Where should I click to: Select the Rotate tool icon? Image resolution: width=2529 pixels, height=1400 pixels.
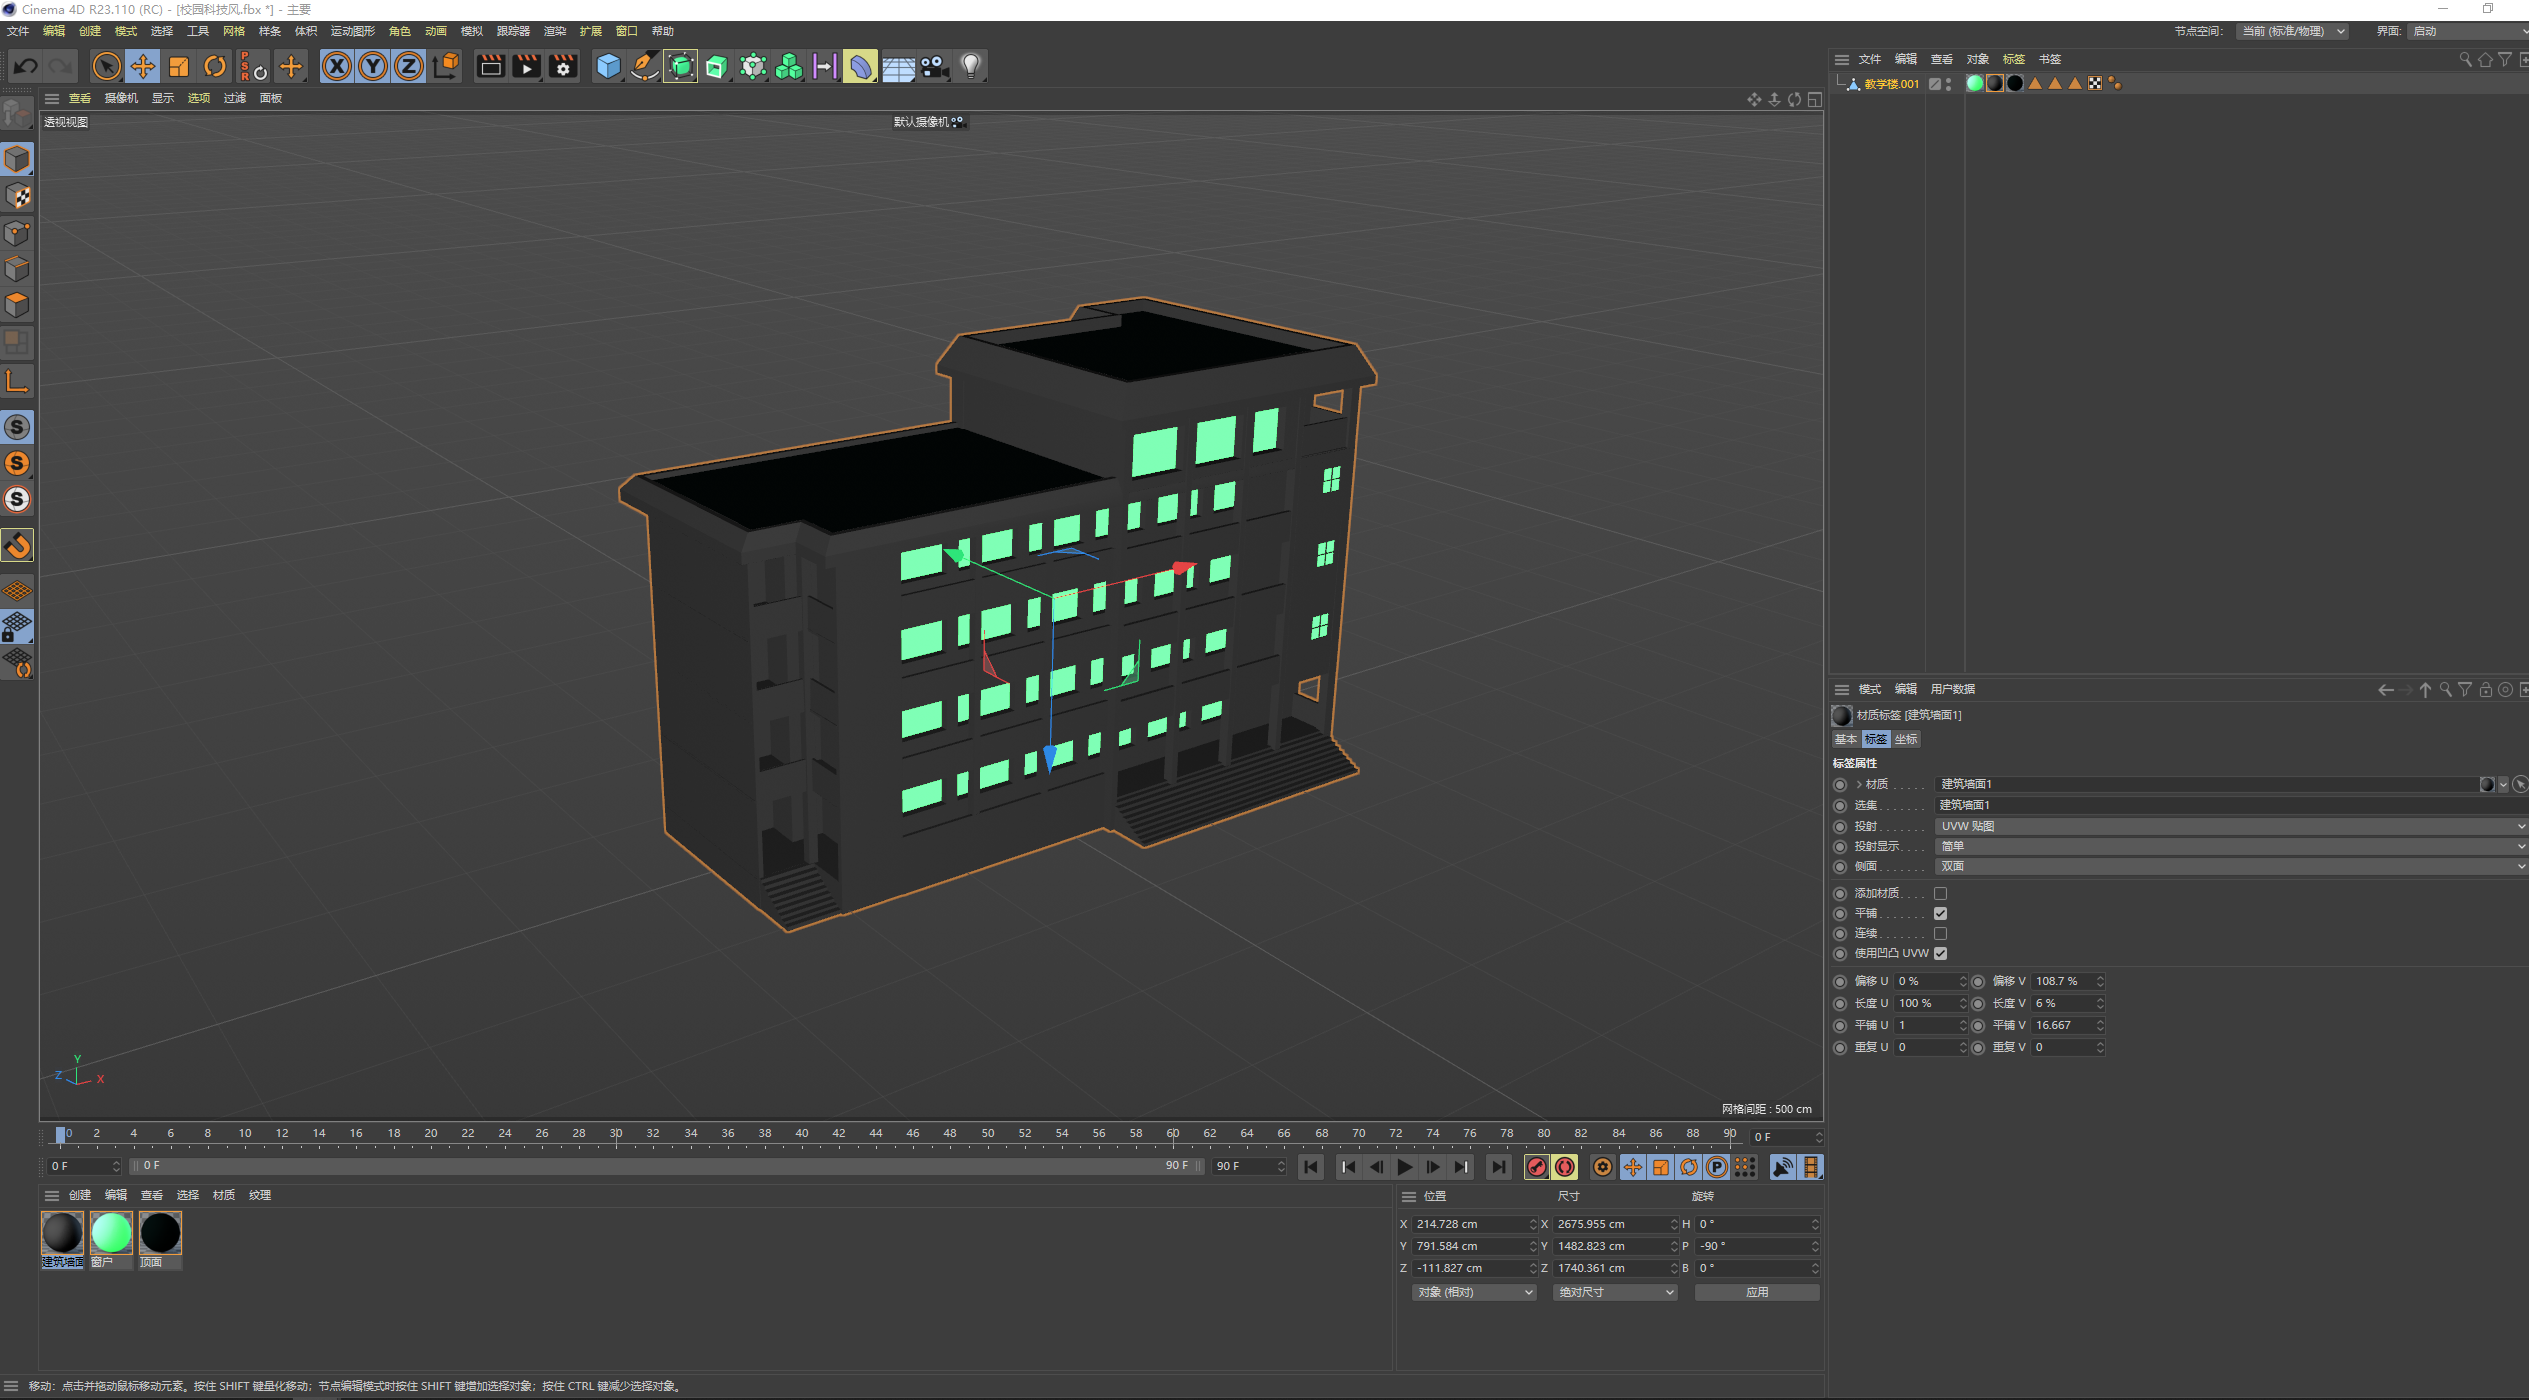[215, 67]
